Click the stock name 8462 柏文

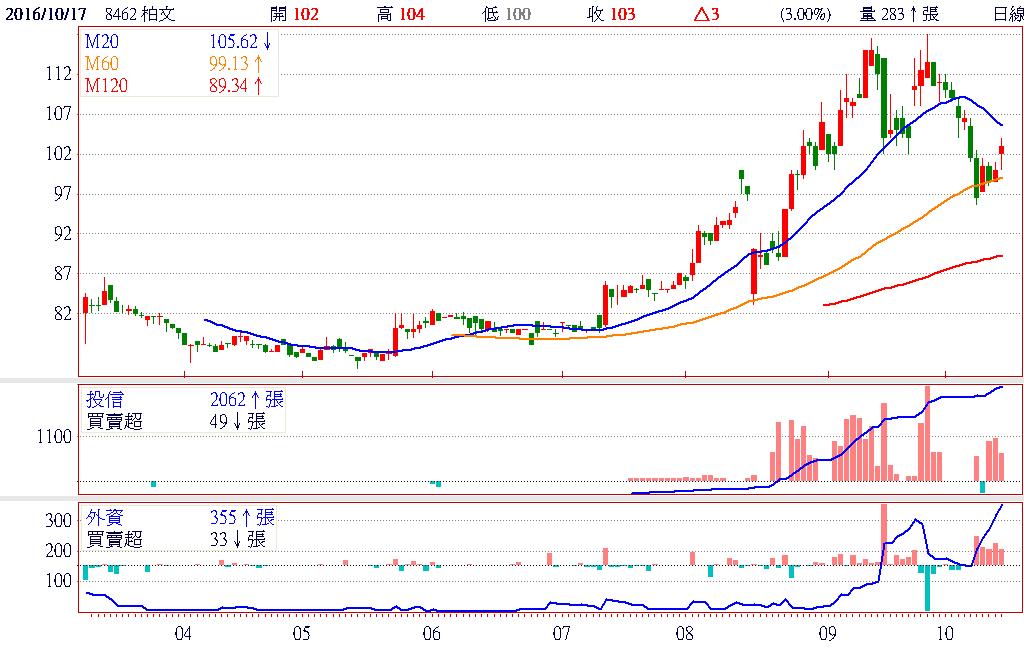pyautogui.click(x=140, y=14)
